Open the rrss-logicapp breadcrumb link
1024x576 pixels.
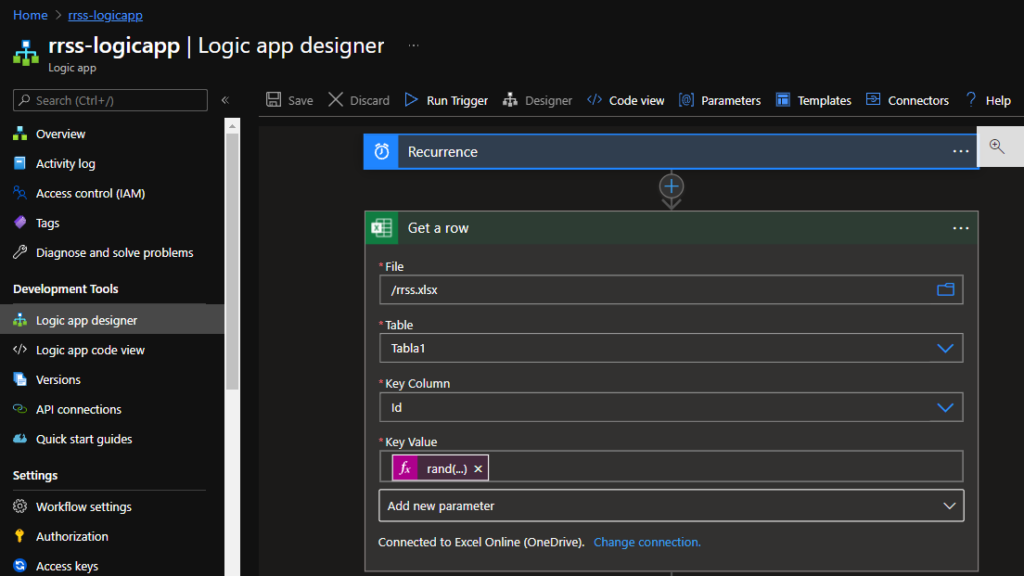[105, 15]
